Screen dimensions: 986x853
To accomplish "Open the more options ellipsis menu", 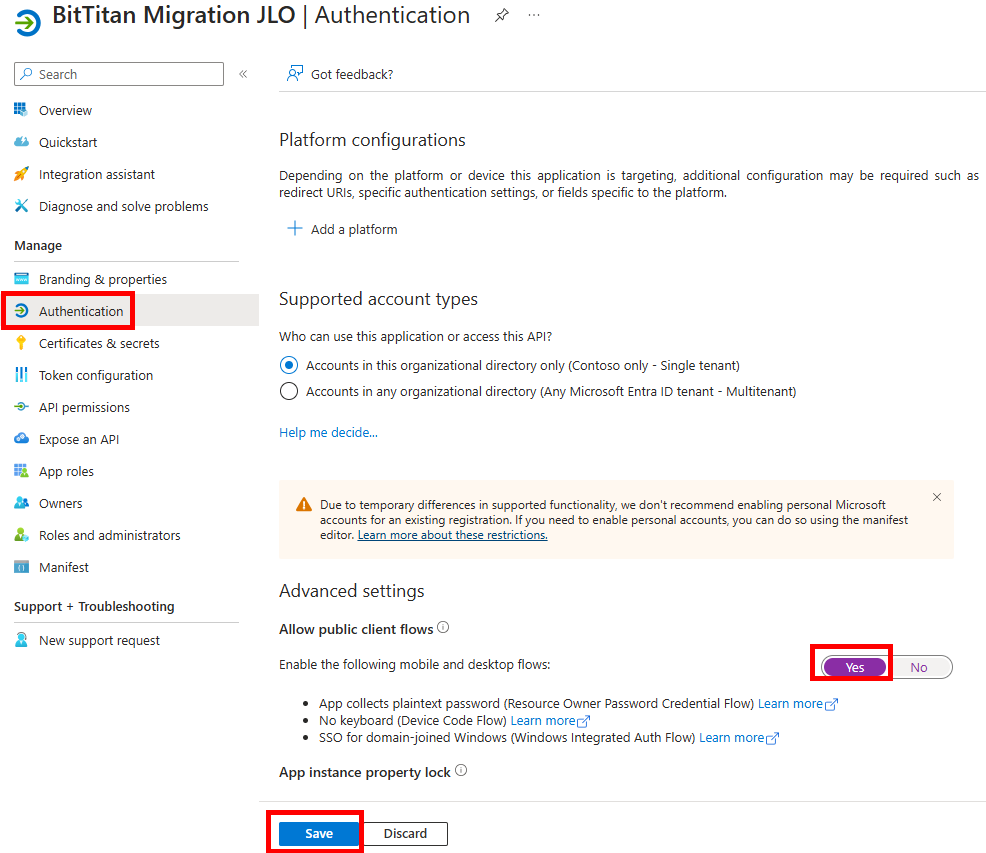I will point(534,15).
